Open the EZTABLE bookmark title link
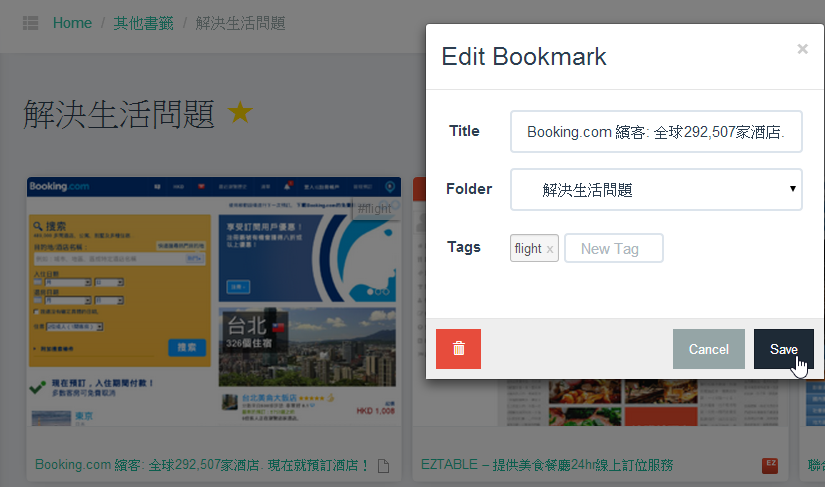 click(547, 465)
